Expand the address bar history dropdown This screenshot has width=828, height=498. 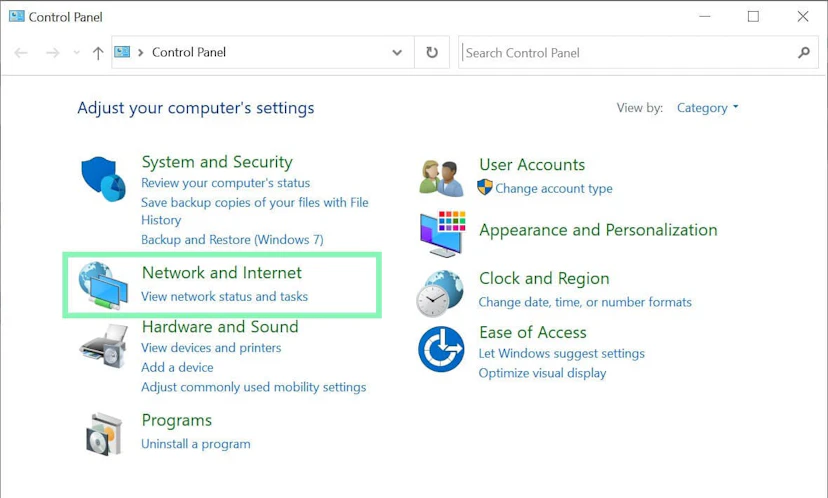coord(397,52)
